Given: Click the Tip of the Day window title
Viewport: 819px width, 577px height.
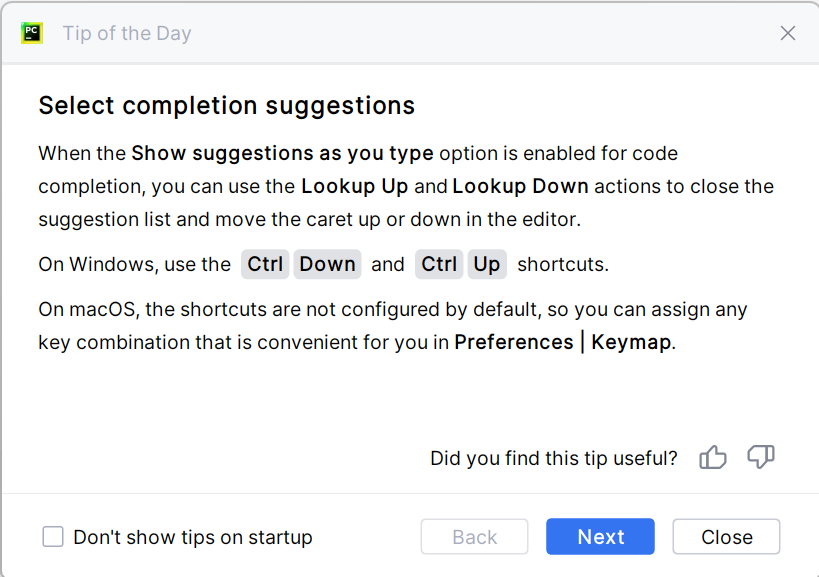Looking at the screenshot, I should point(127,33).
